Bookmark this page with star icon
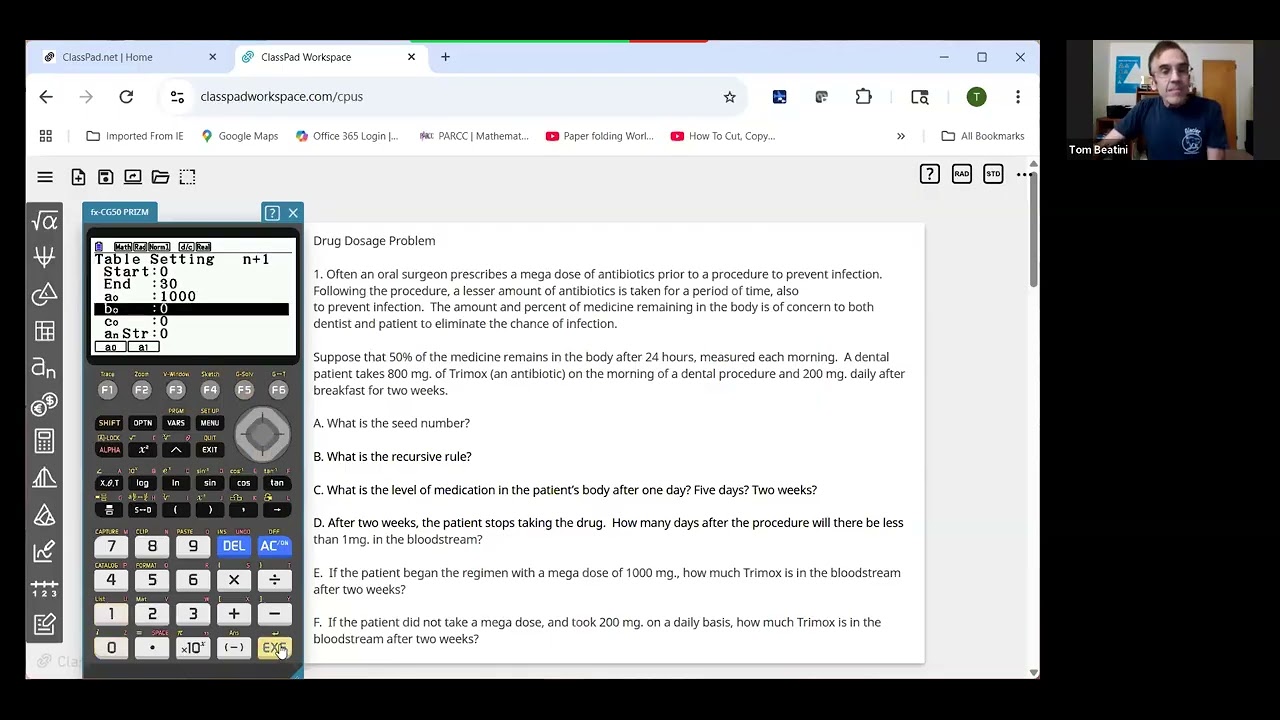 (x=730, y=97)
